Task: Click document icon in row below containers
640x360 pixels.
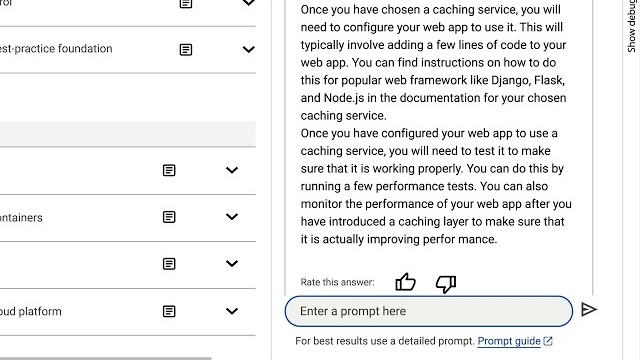Action: point(169,264)
